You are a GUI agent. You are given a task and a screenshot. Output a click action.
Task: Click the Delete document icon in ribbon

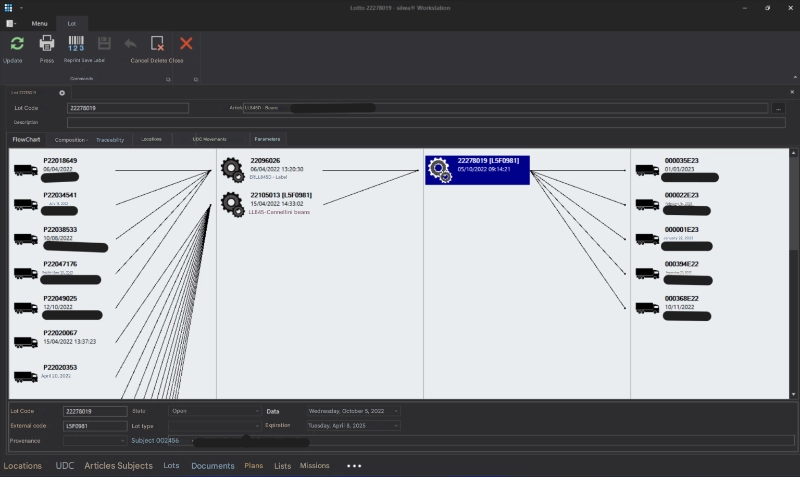pos(157,43)
